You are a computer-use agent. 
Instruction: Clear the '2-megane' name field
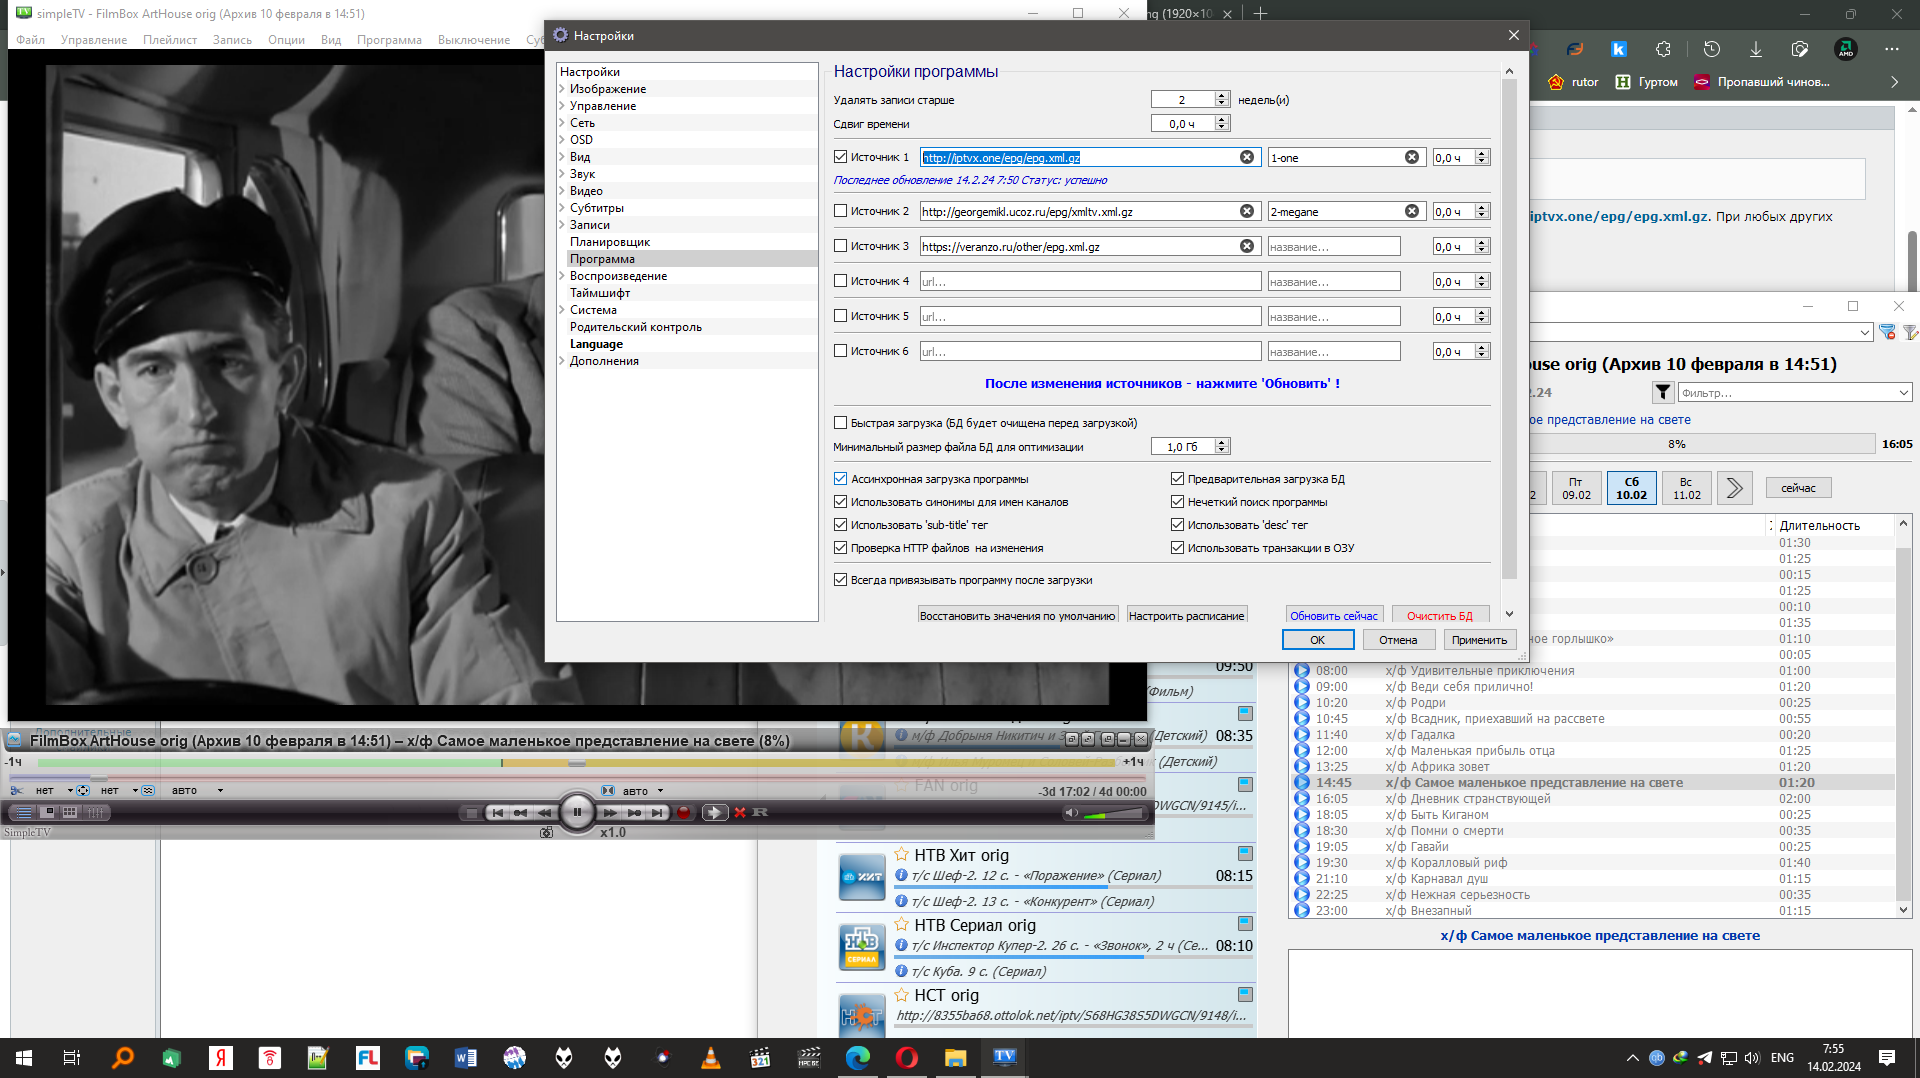[1412, 211]
